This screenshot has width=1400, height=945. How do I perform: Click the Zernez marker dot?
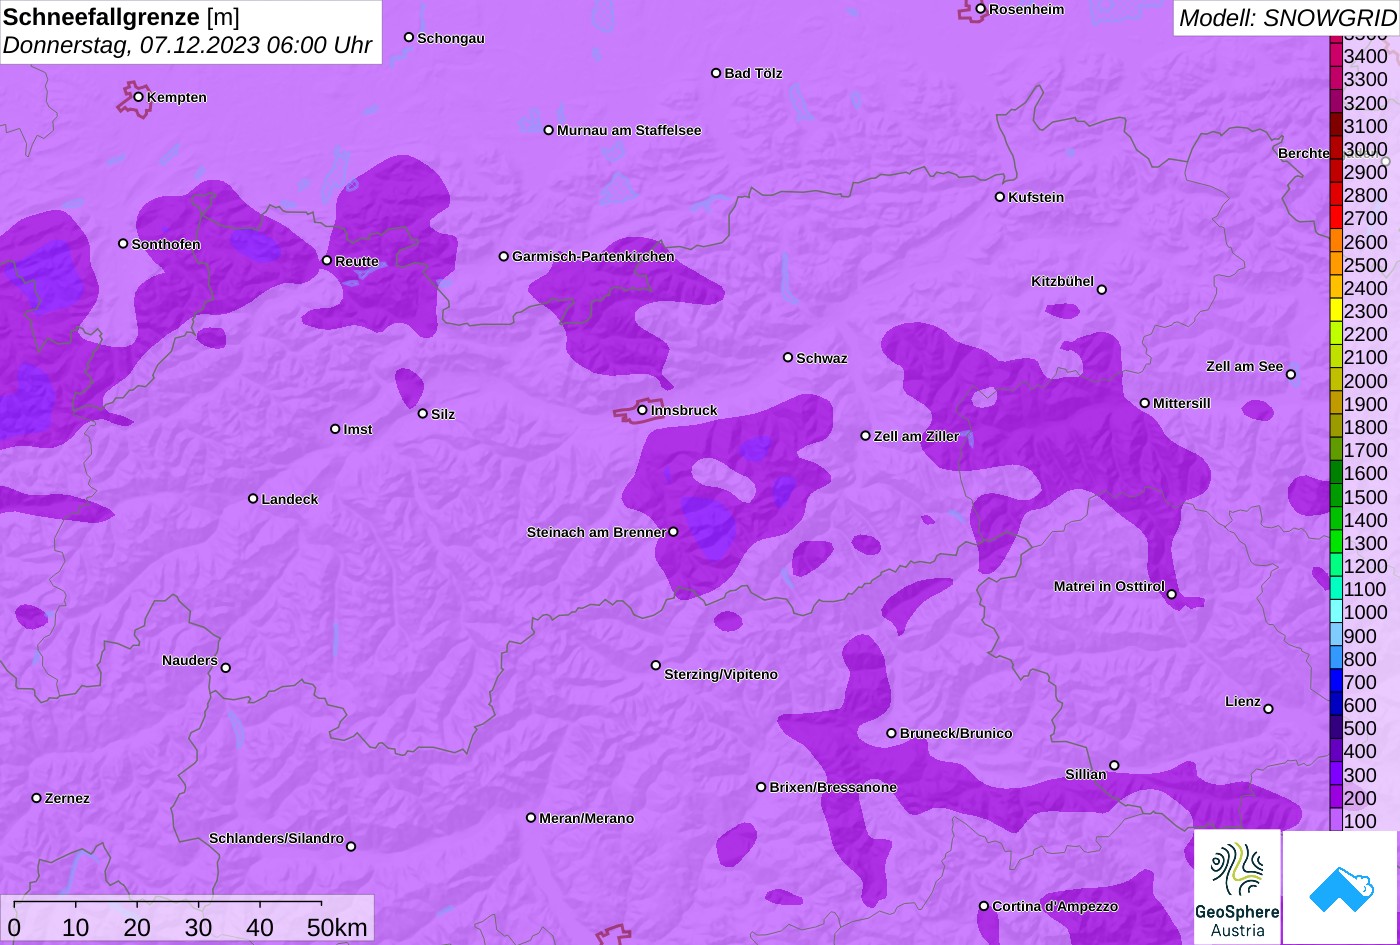tap(37, 798)
